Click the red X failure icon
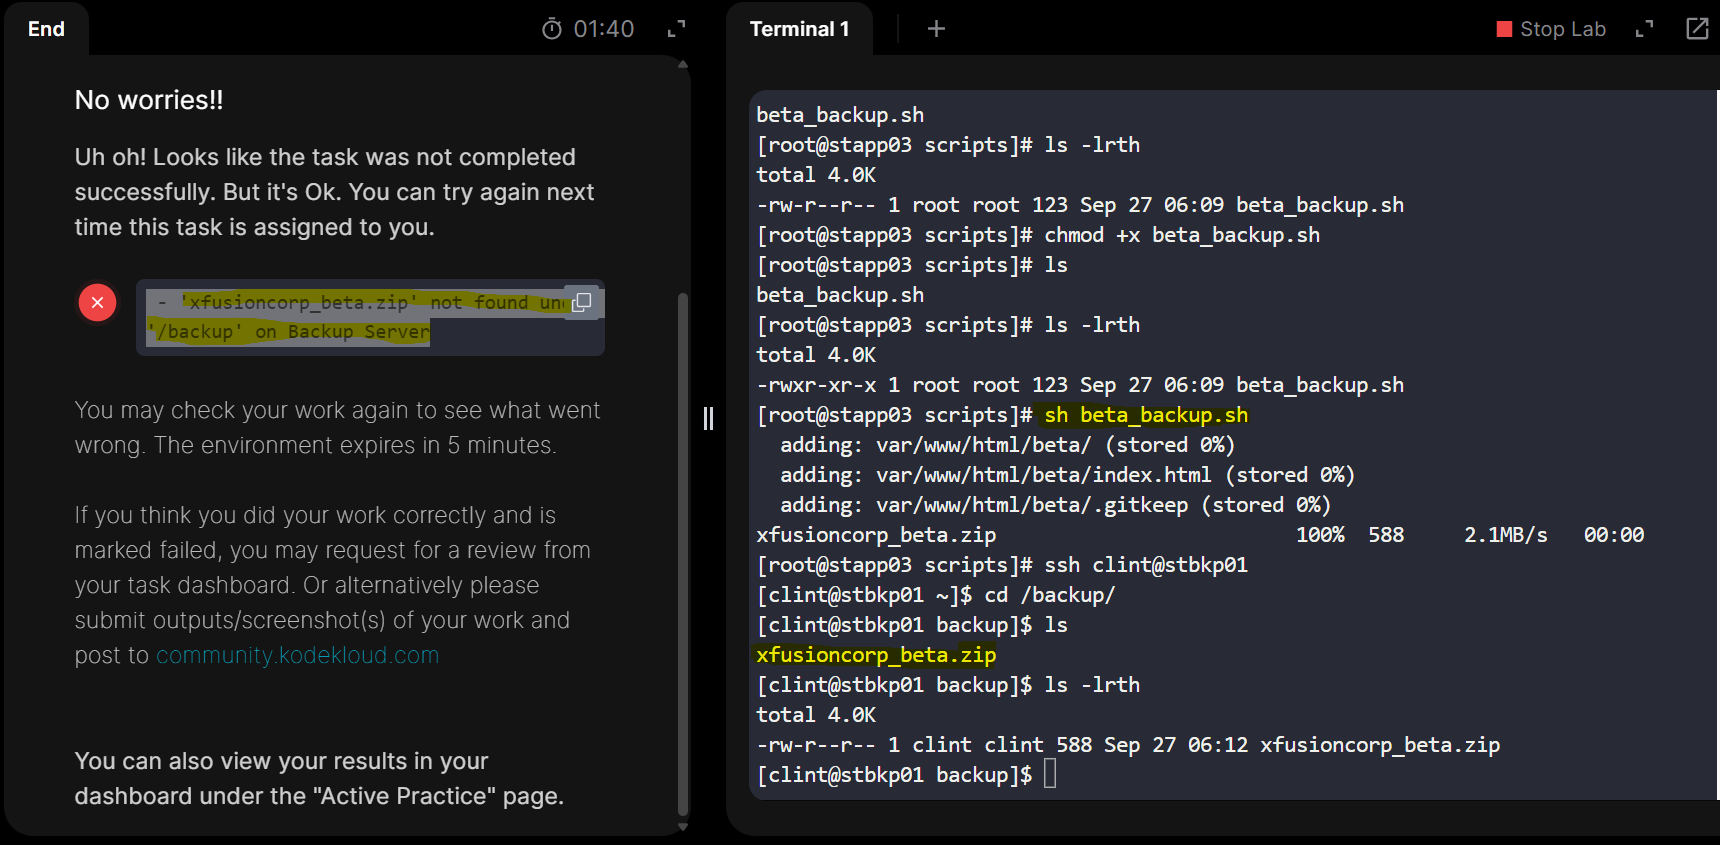The image size is (1720, 845). [98, 302]
